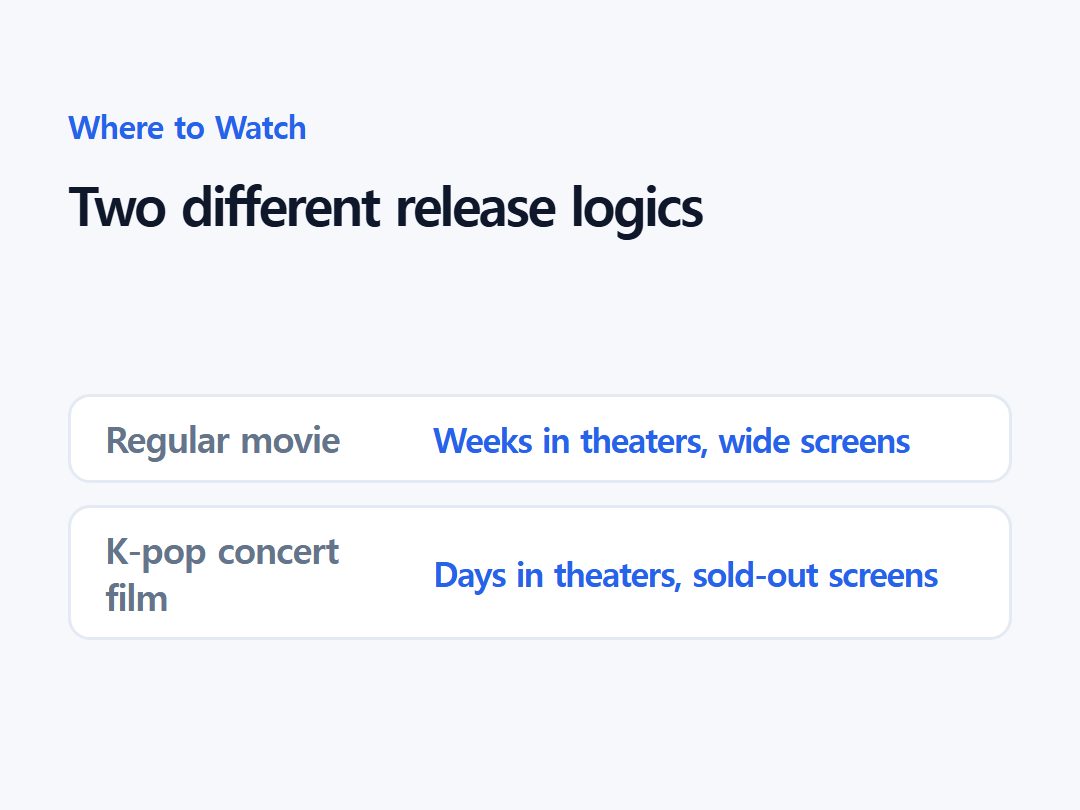The width and height of the screenshot is (1080, 810).
Task: Click the 'K-pop concert film' label
Action: pos(222,574)
